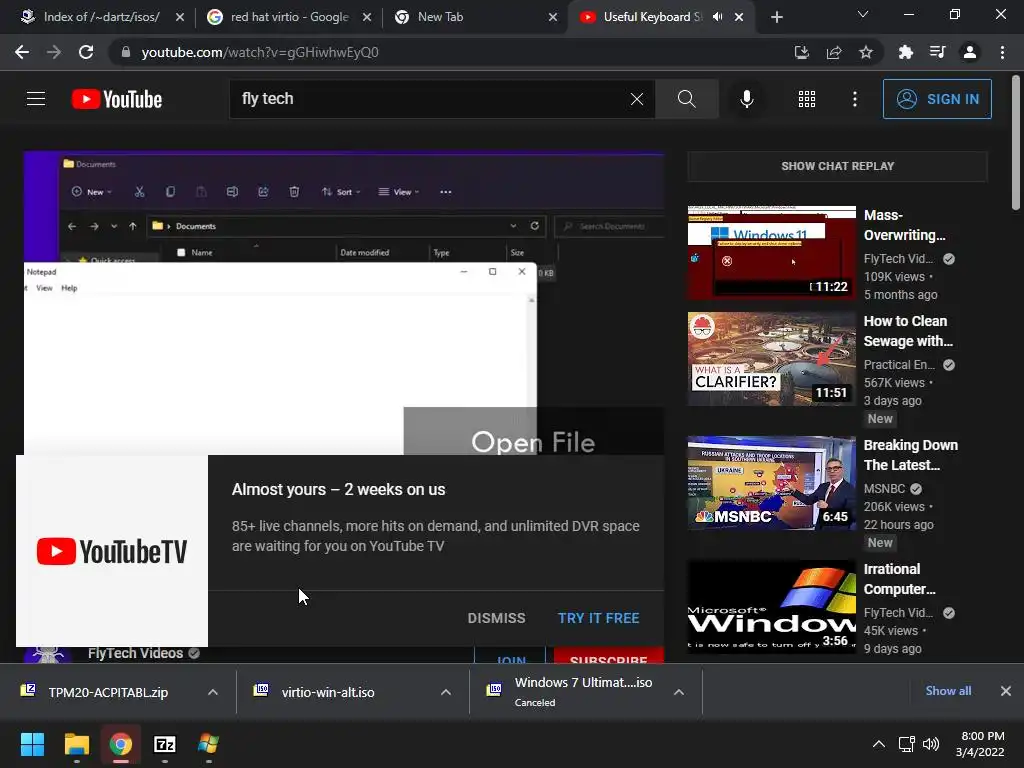This screenshot has height=768, width=1024.
Task: Open 'What is a Clarifier' video thumbnail
Action: [x=771, y=359]
